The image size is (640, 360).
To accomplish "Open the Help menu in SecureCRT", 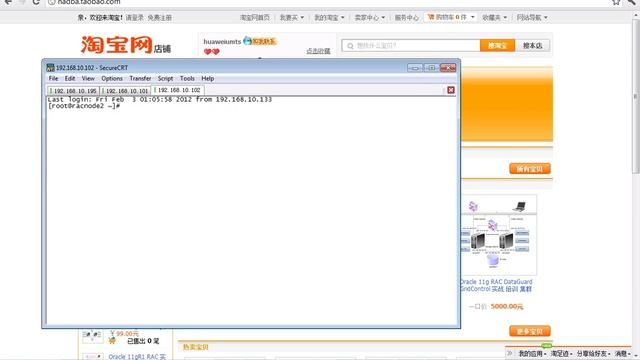I will pos(207,78).
